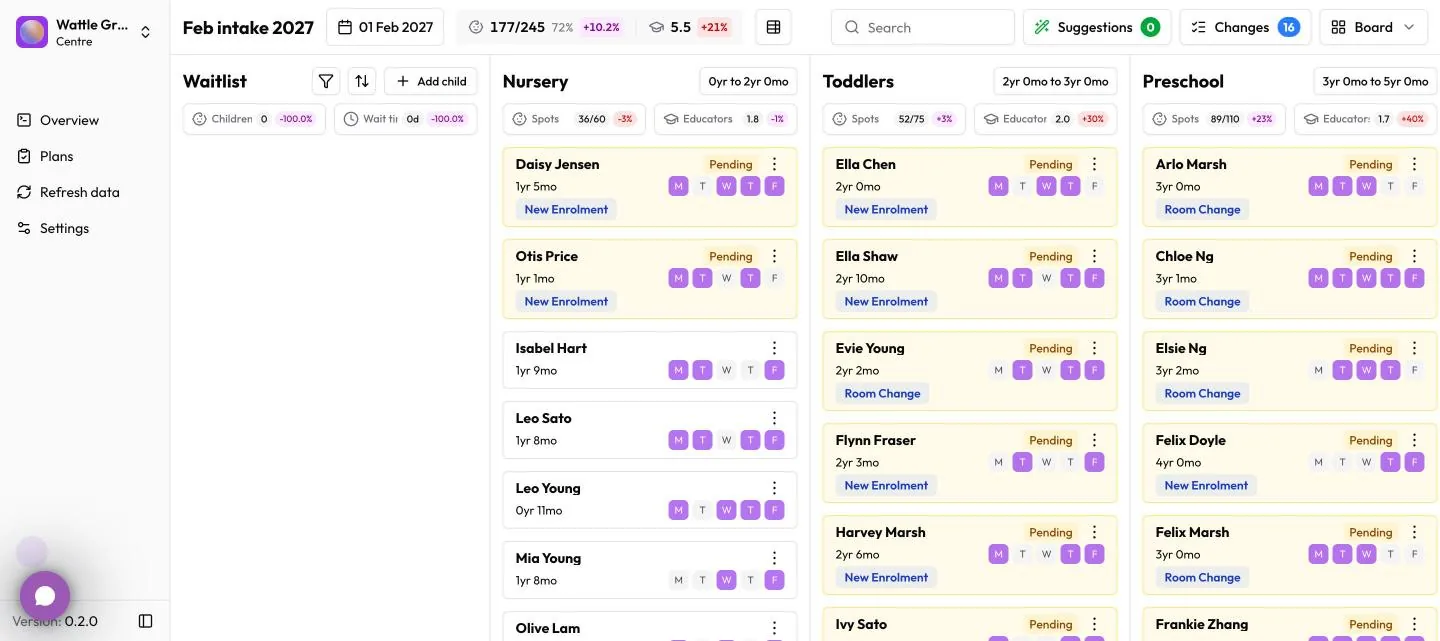This screenshot has height=641, width=1440.
Task: Open the Waitlist filter icon
Action: pos(326,81)
